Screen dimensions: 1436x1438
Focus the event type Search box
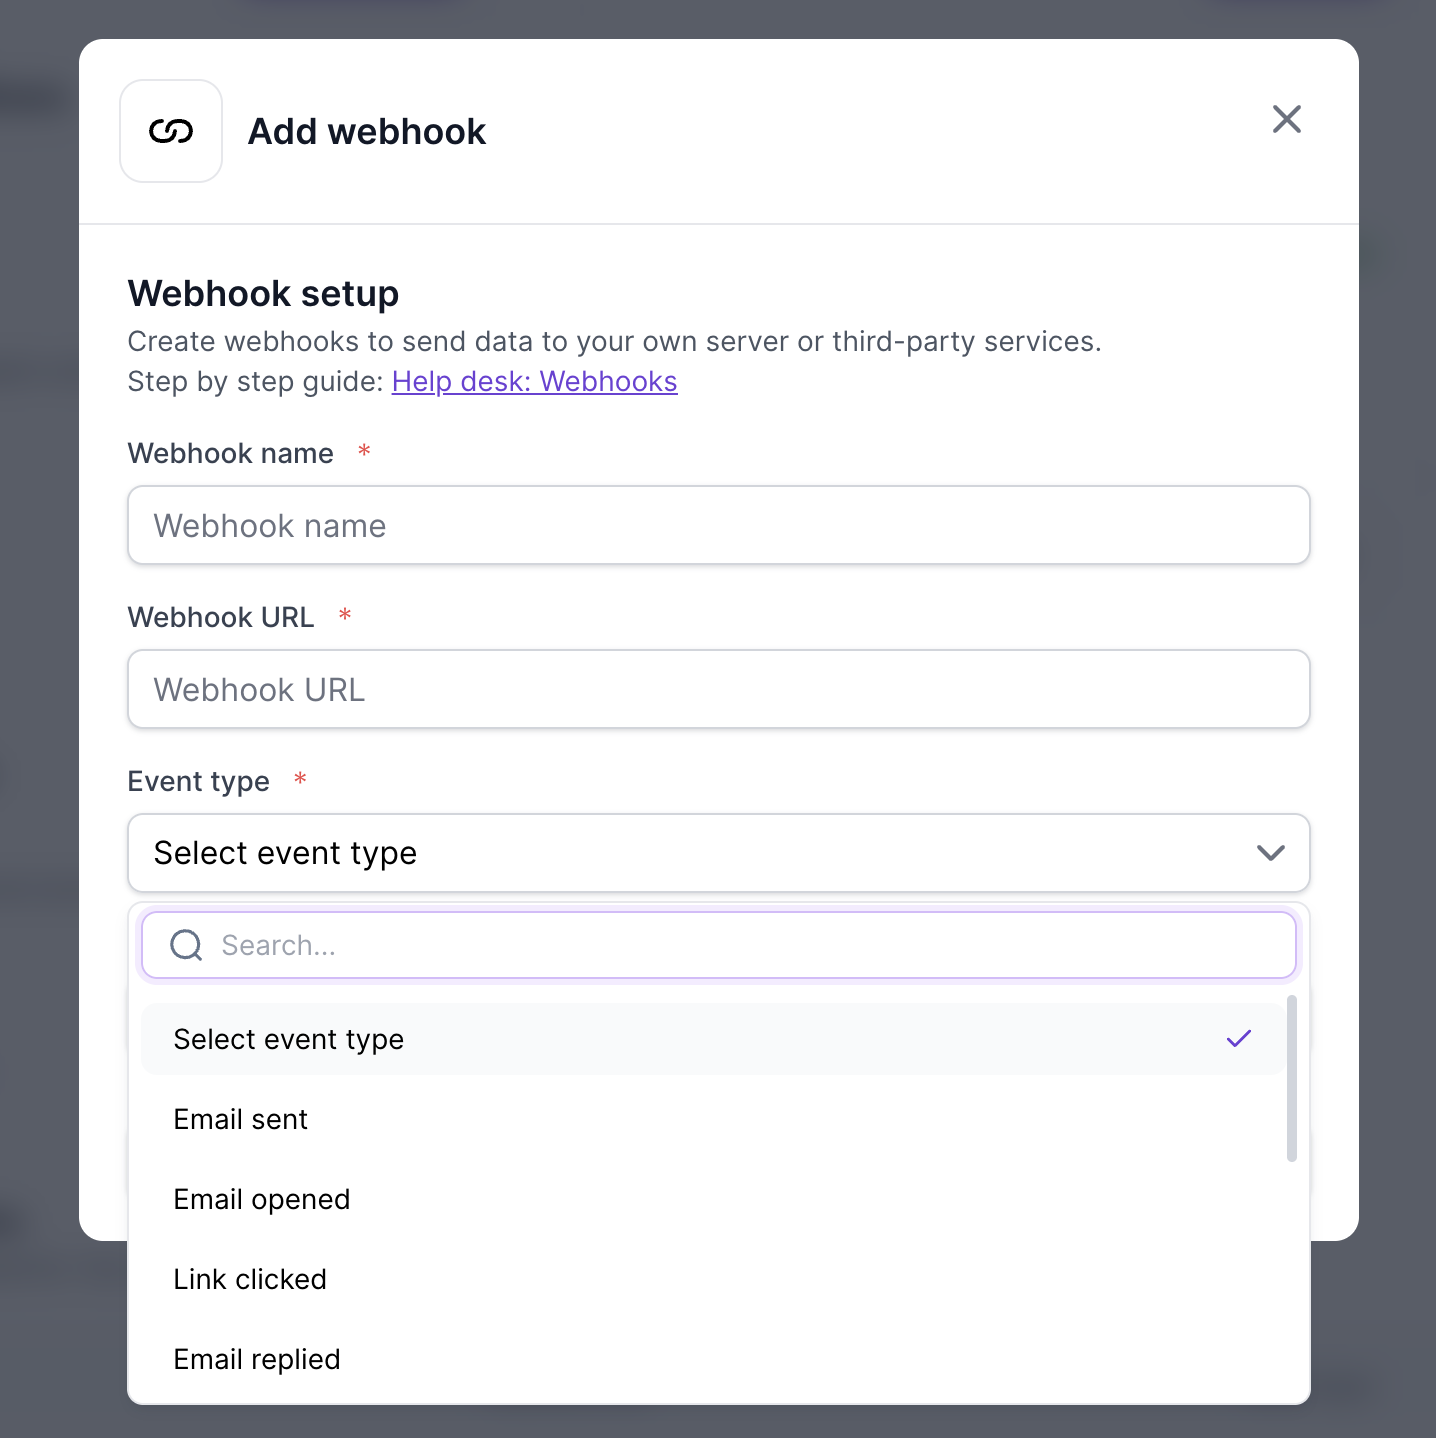pos(740,945)
